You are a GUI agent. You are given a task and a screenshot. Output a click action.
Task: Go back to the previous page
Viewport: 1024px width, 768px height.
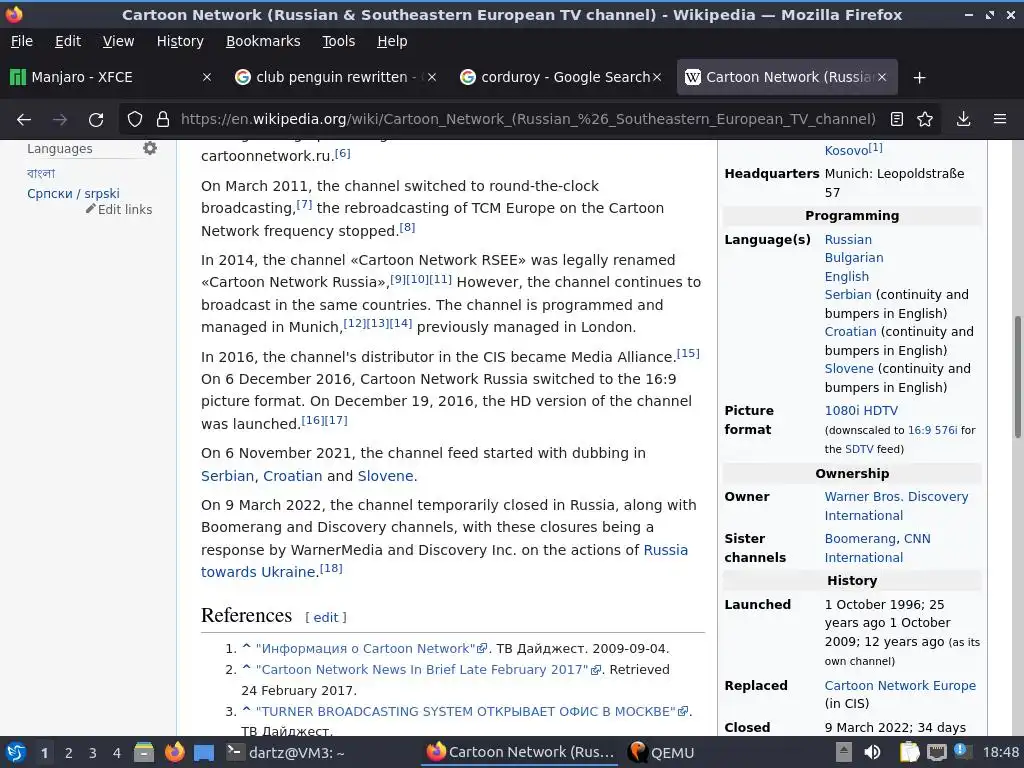coord(24,120)
